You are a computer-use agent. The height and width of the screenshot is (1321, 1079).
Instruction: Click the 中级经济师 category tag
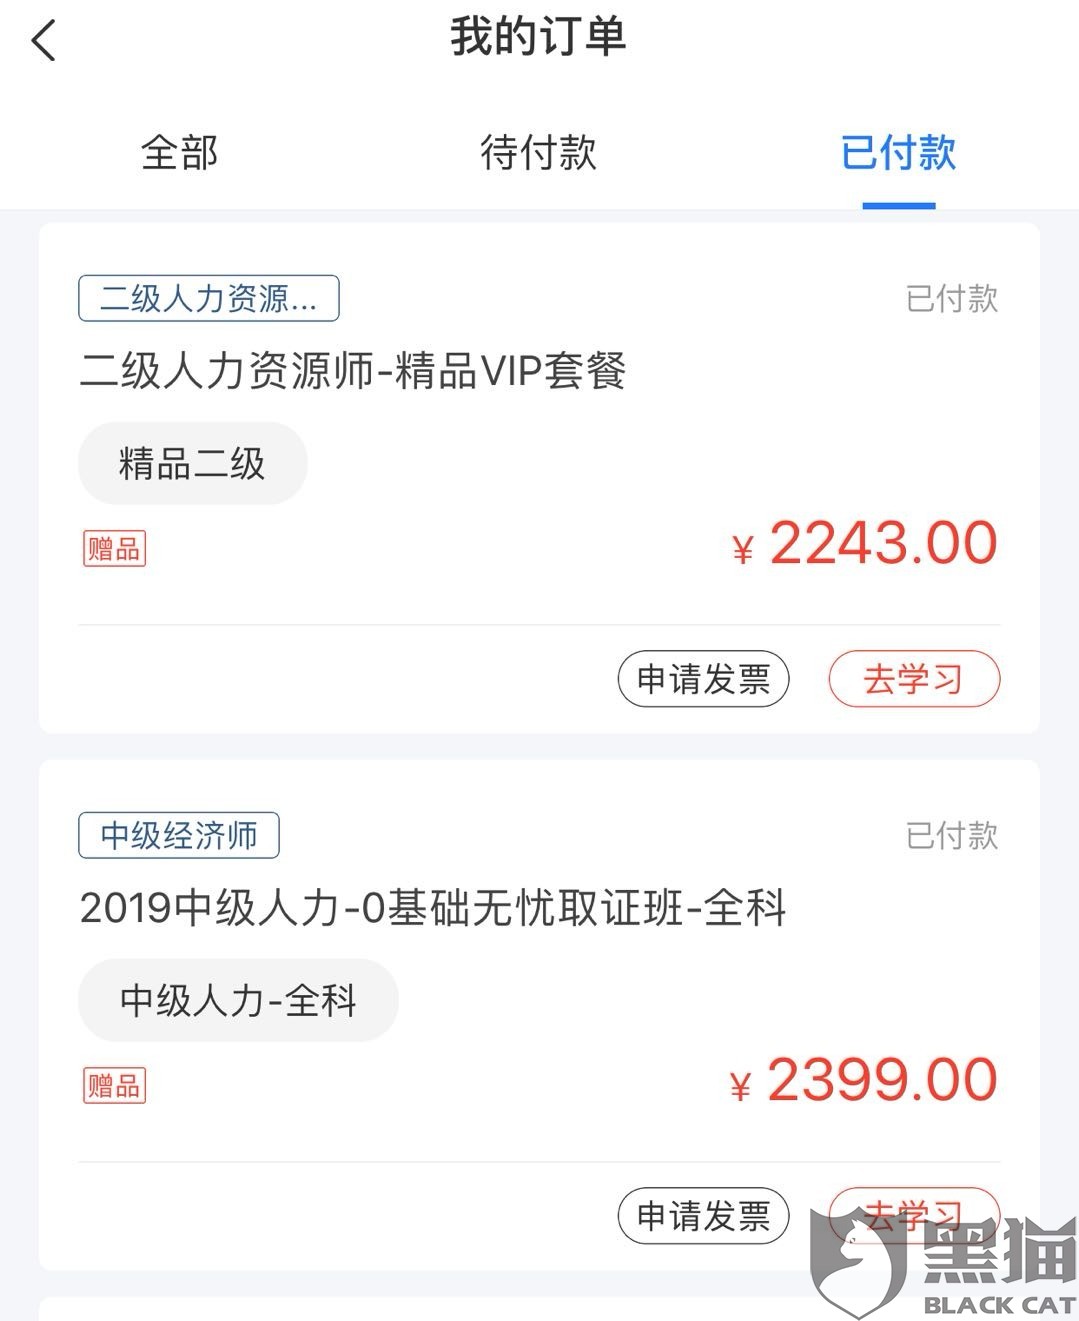[178, 835]
